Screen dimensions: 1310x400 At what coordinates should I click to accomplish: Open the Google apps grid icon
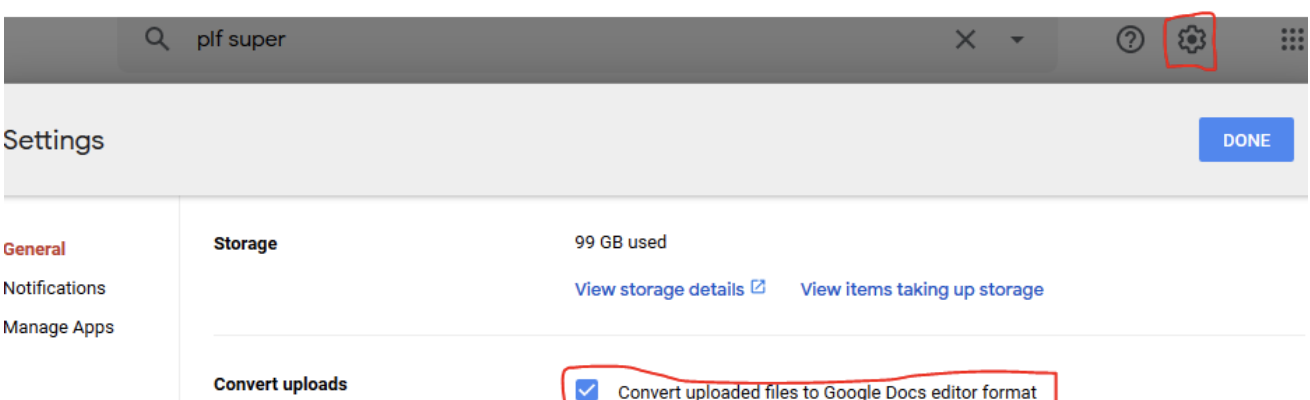point(1293,40)
